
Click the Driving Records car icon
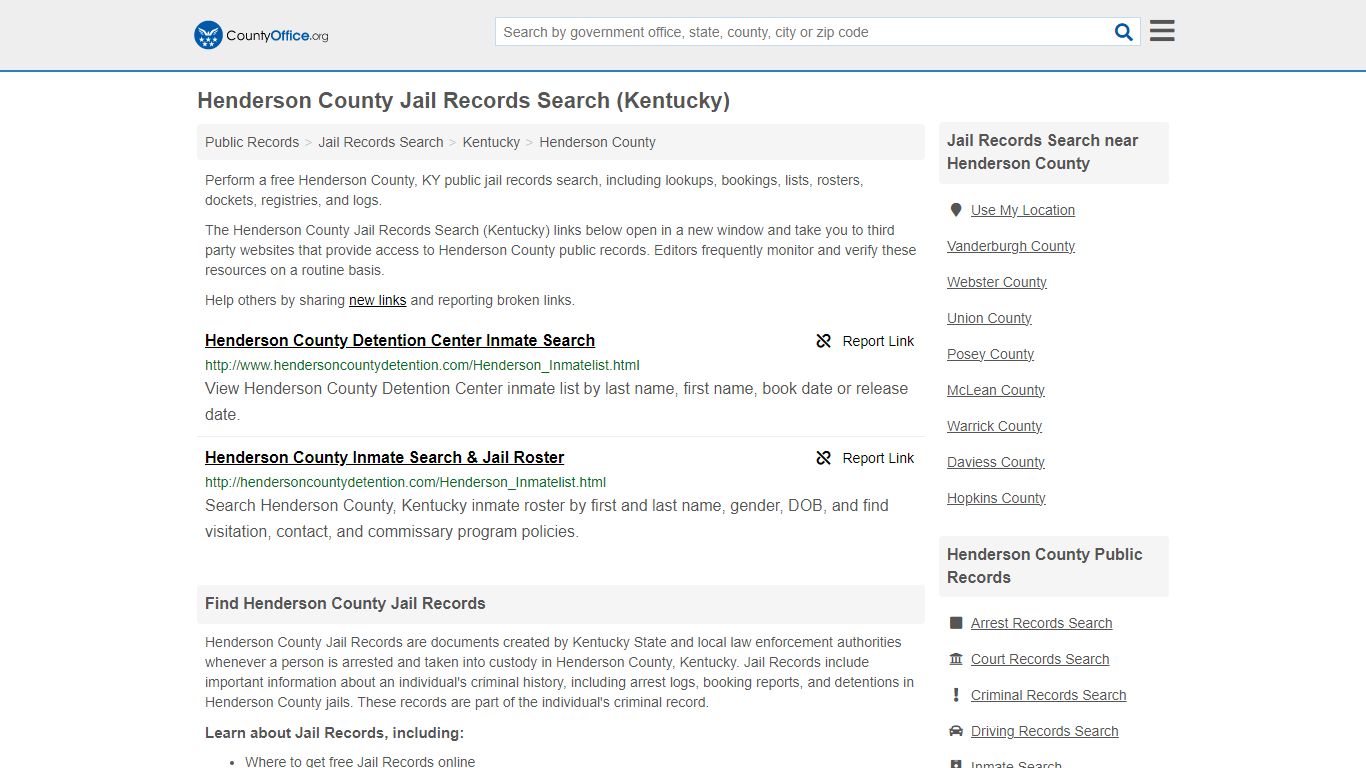[x=956, y=731]
